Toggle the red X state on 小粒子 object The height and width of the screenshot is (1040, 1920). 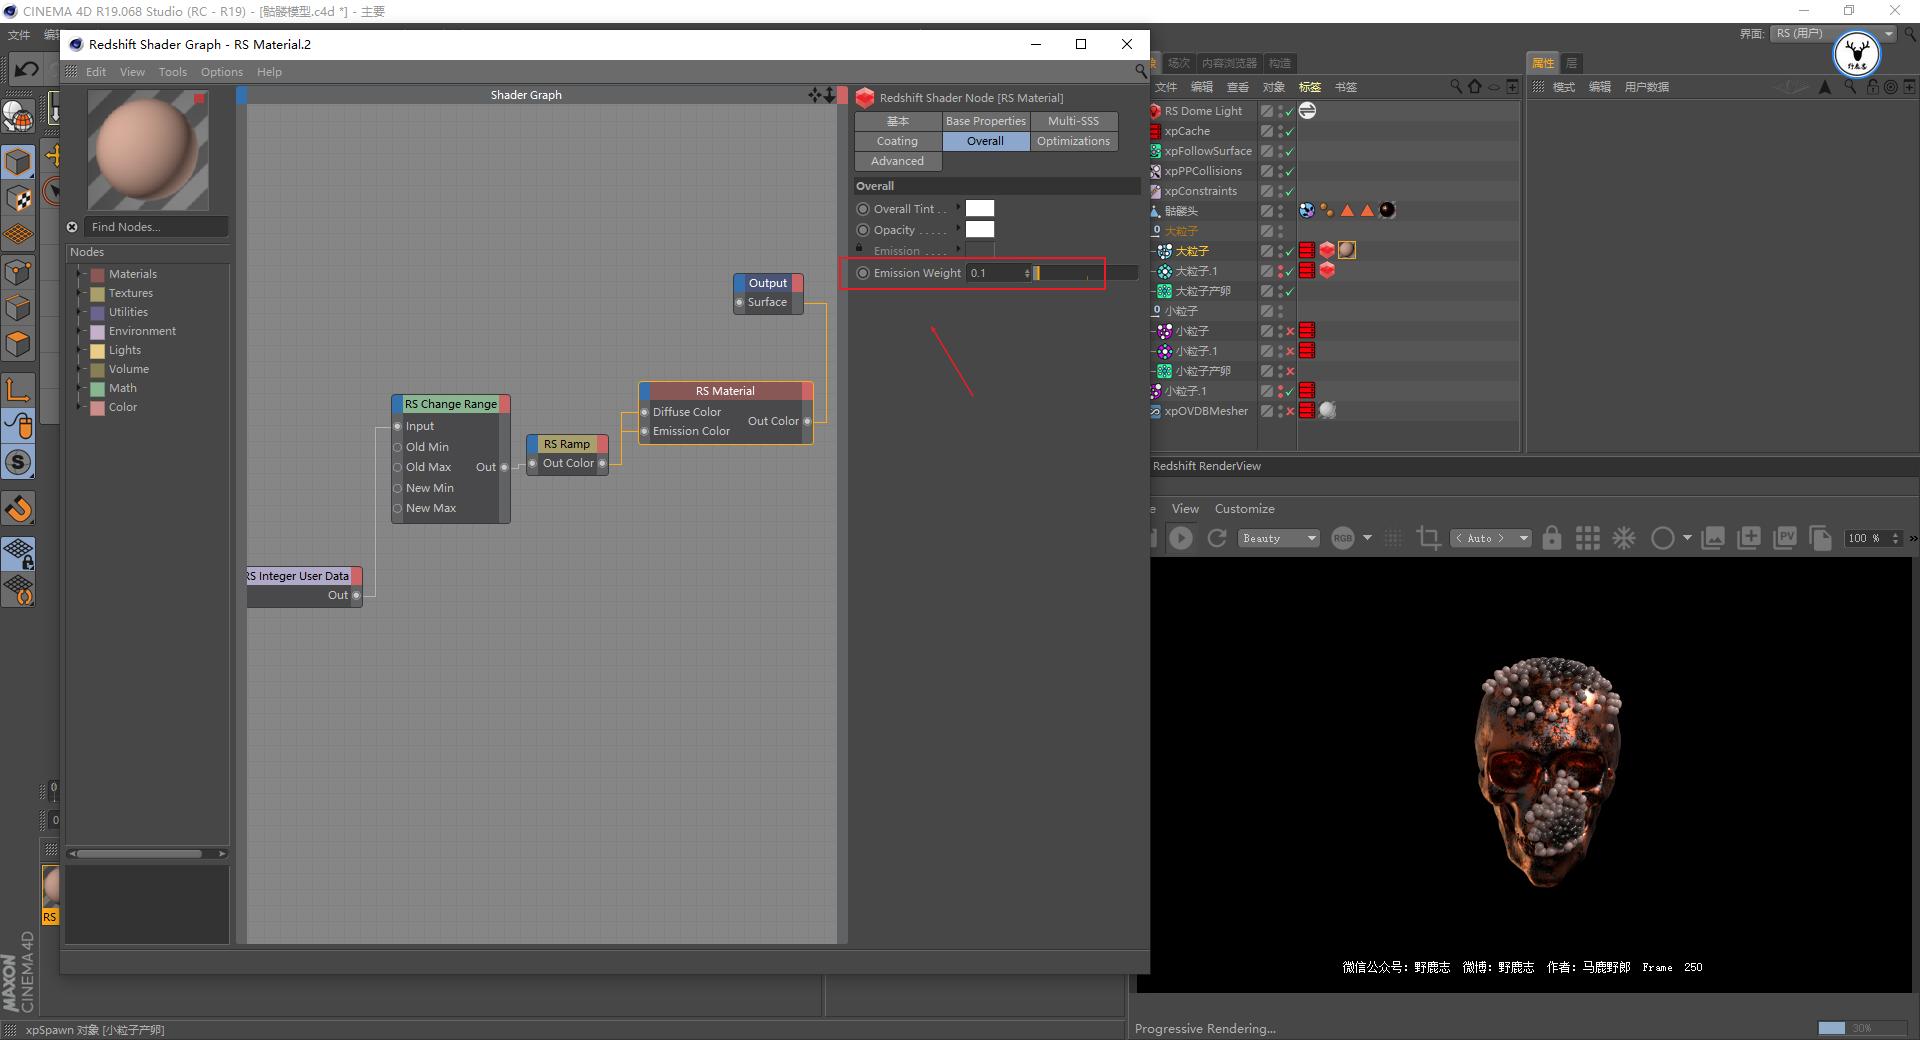(1290, 331)
